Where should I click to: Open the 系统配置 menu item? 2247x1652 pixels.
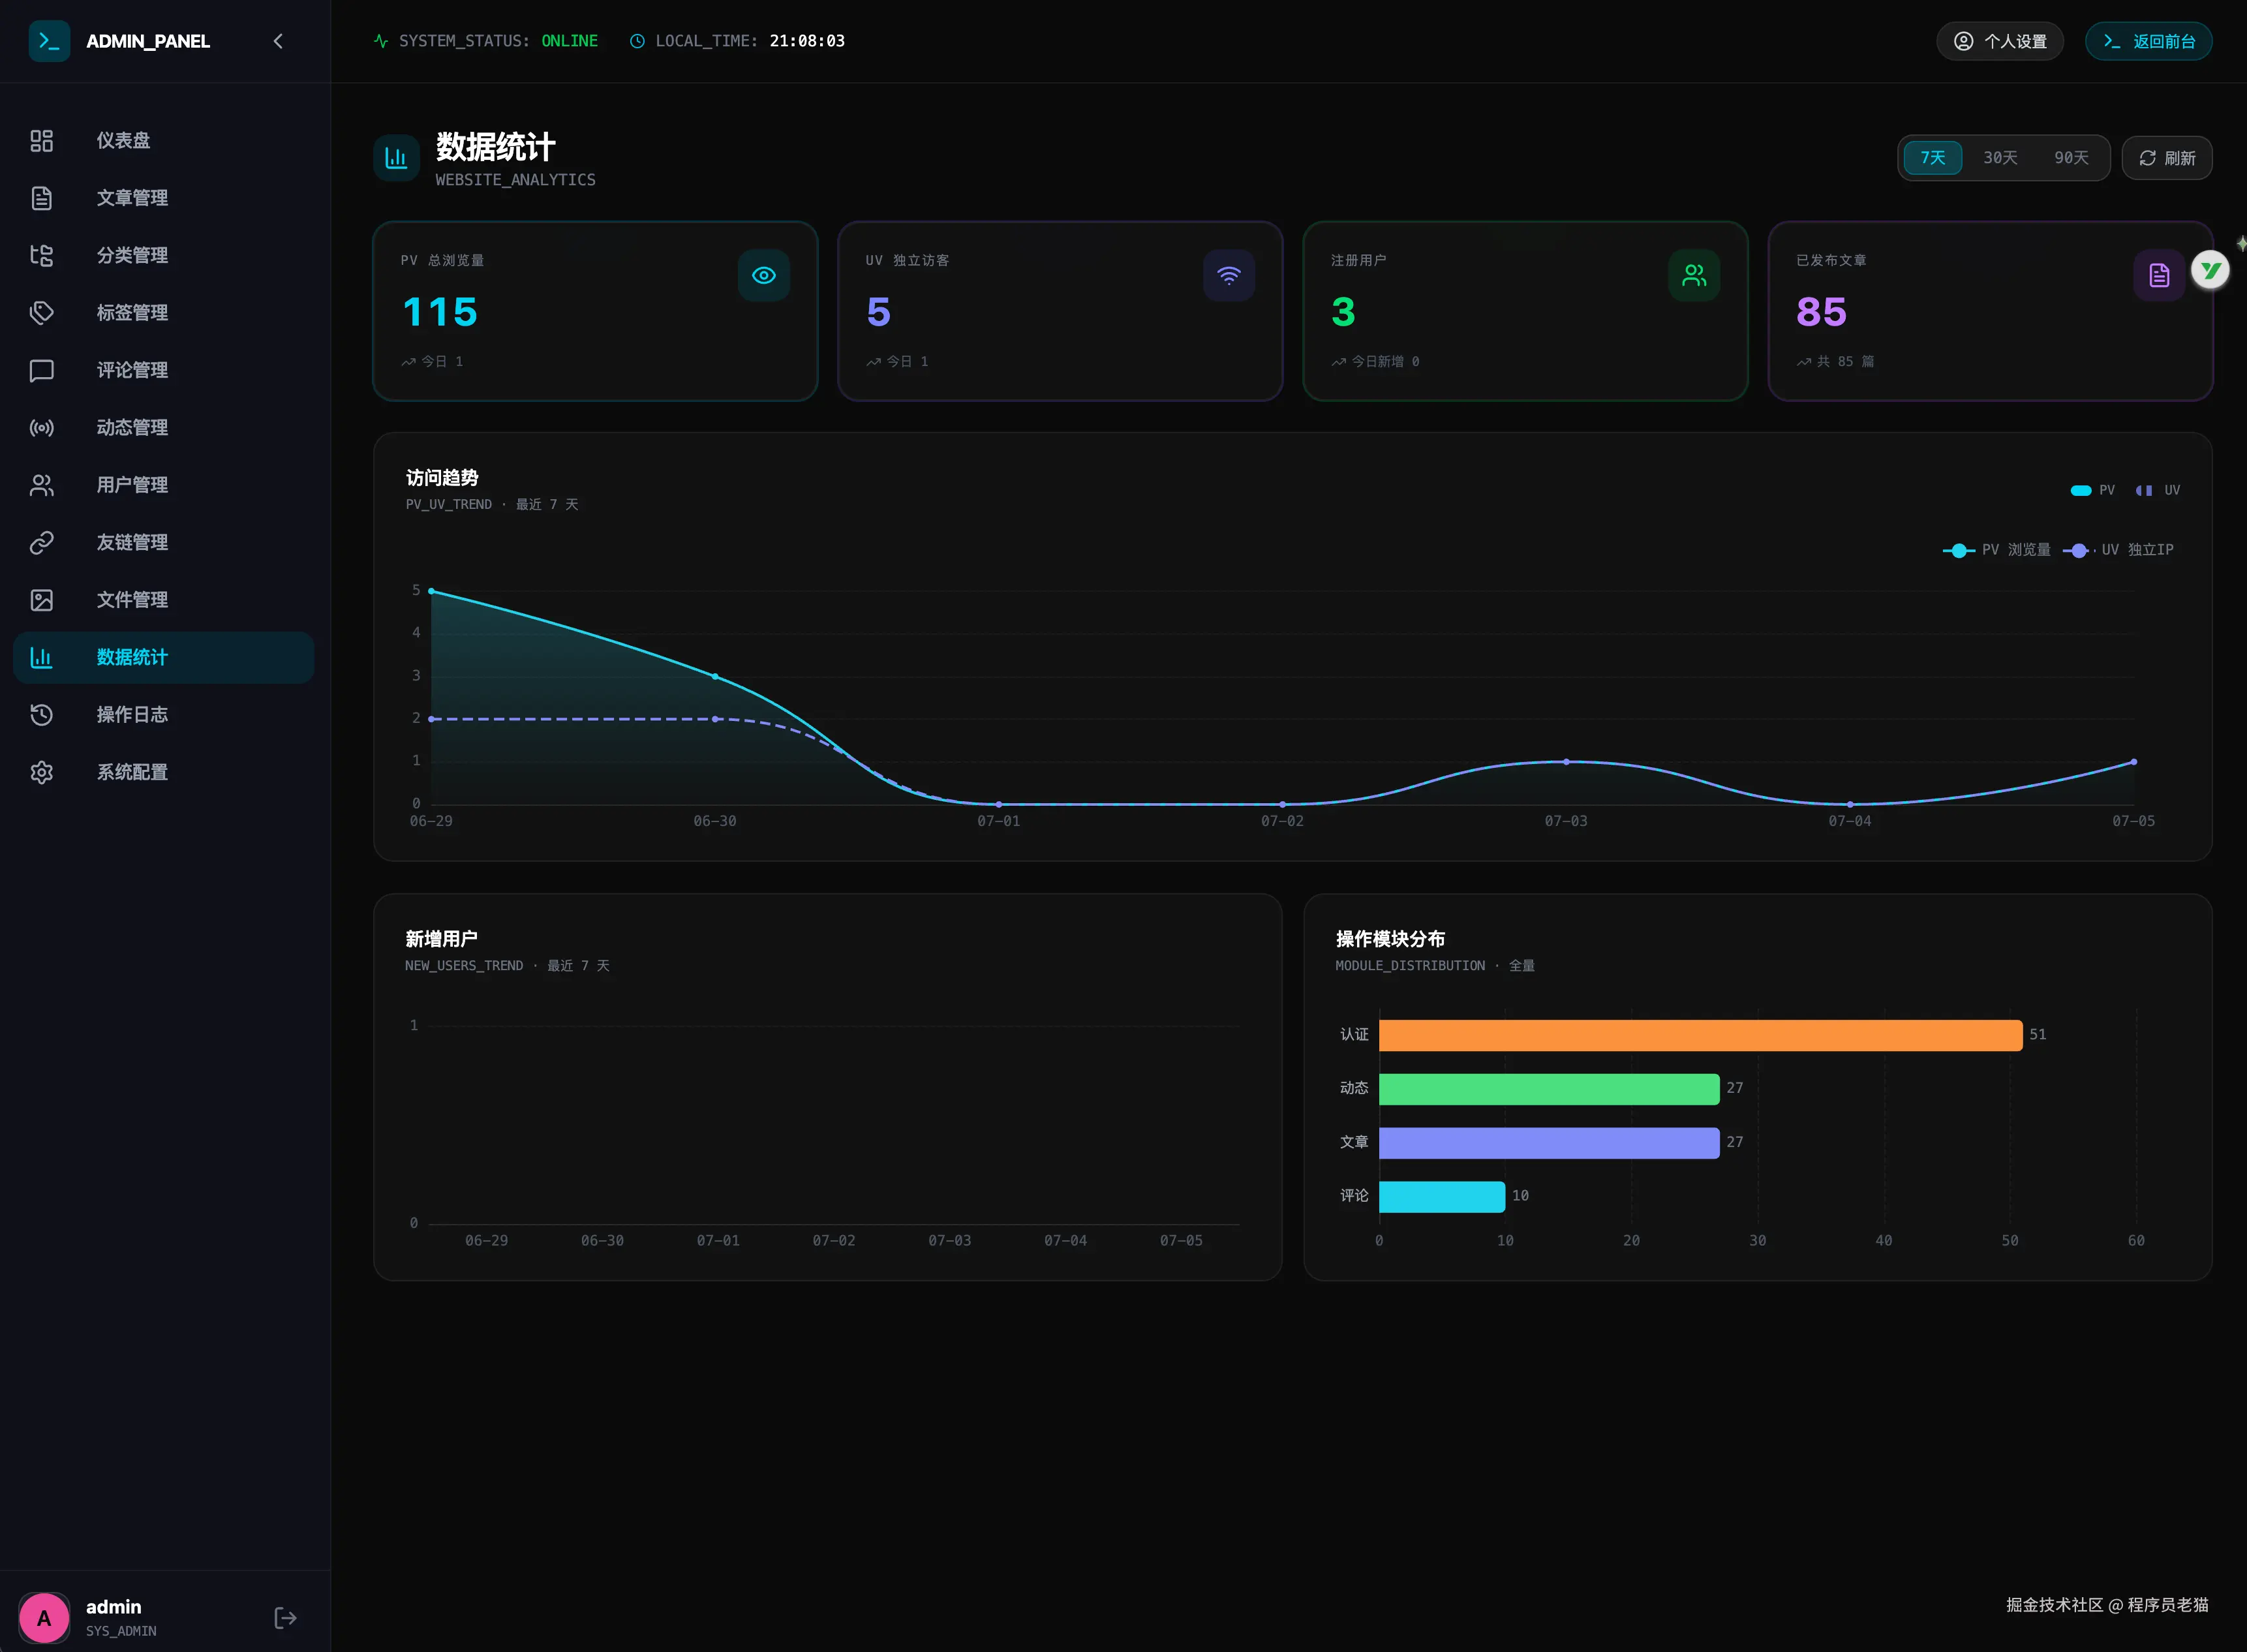(164, 772)
